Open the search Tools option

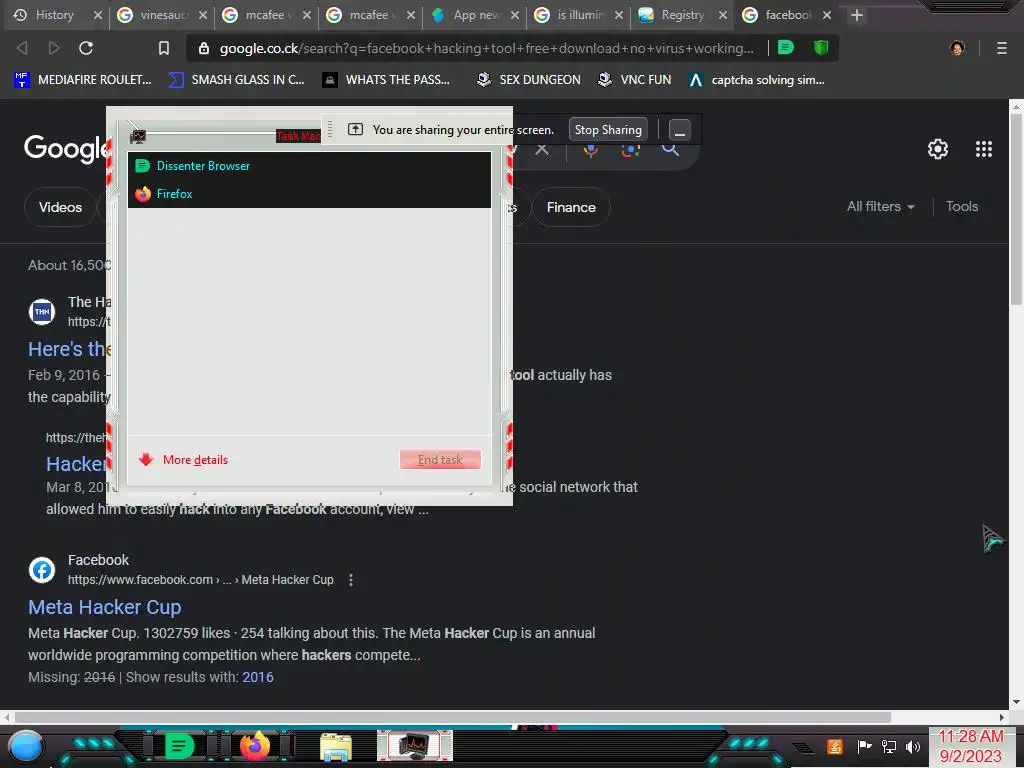click(961, 206)
